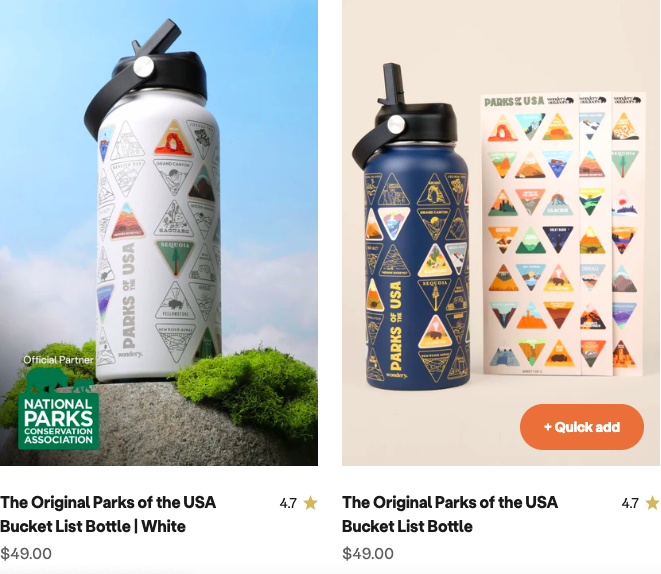Click the National Parks Conservation Association logo badge
661x574 pixels.
59,421
